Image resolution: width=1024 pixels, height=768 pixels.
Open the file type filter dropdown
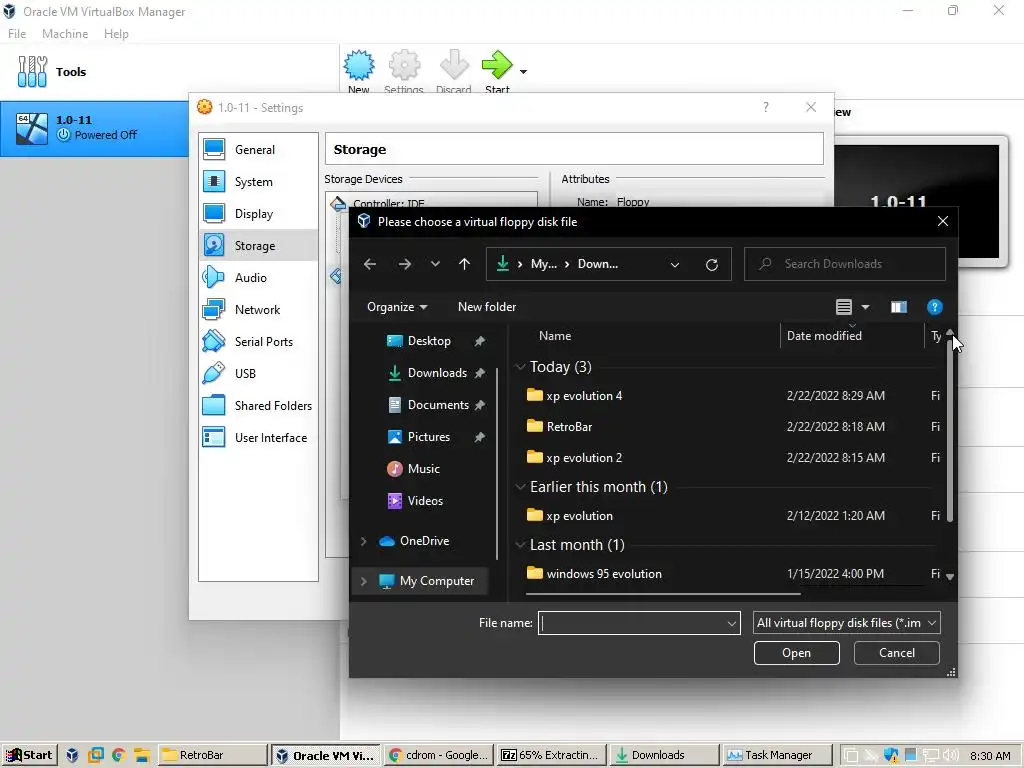coord(846,623)
